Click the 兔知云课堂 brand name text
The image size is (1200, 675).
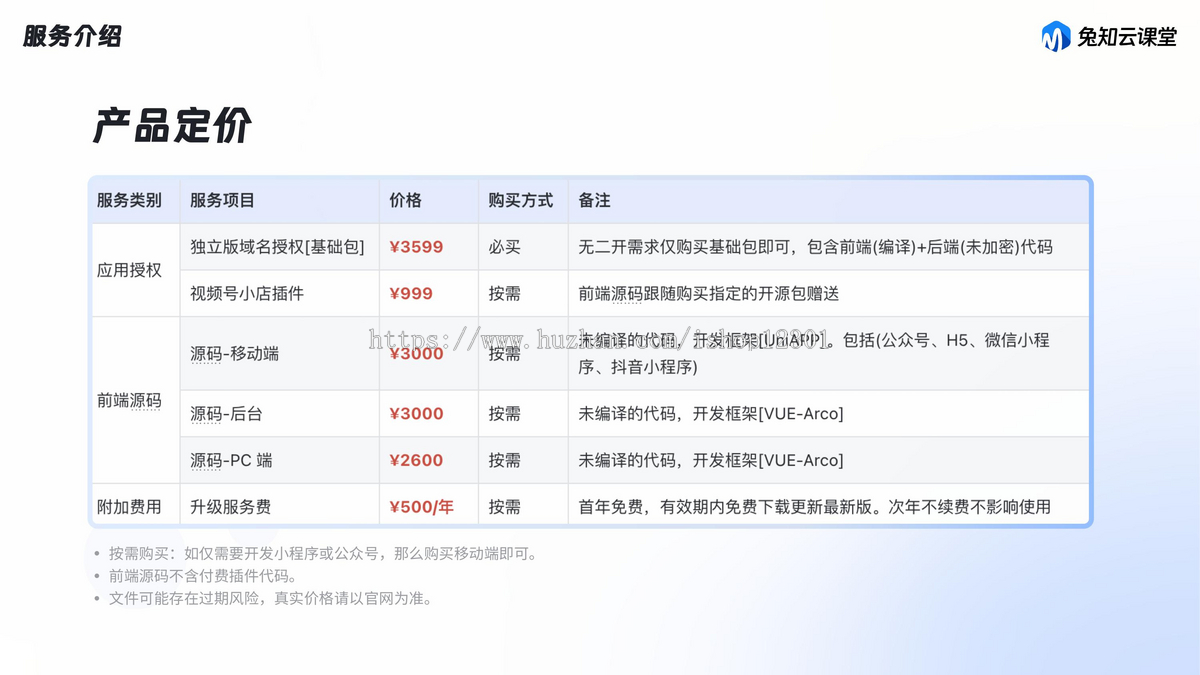click(x=1127, y=38)
